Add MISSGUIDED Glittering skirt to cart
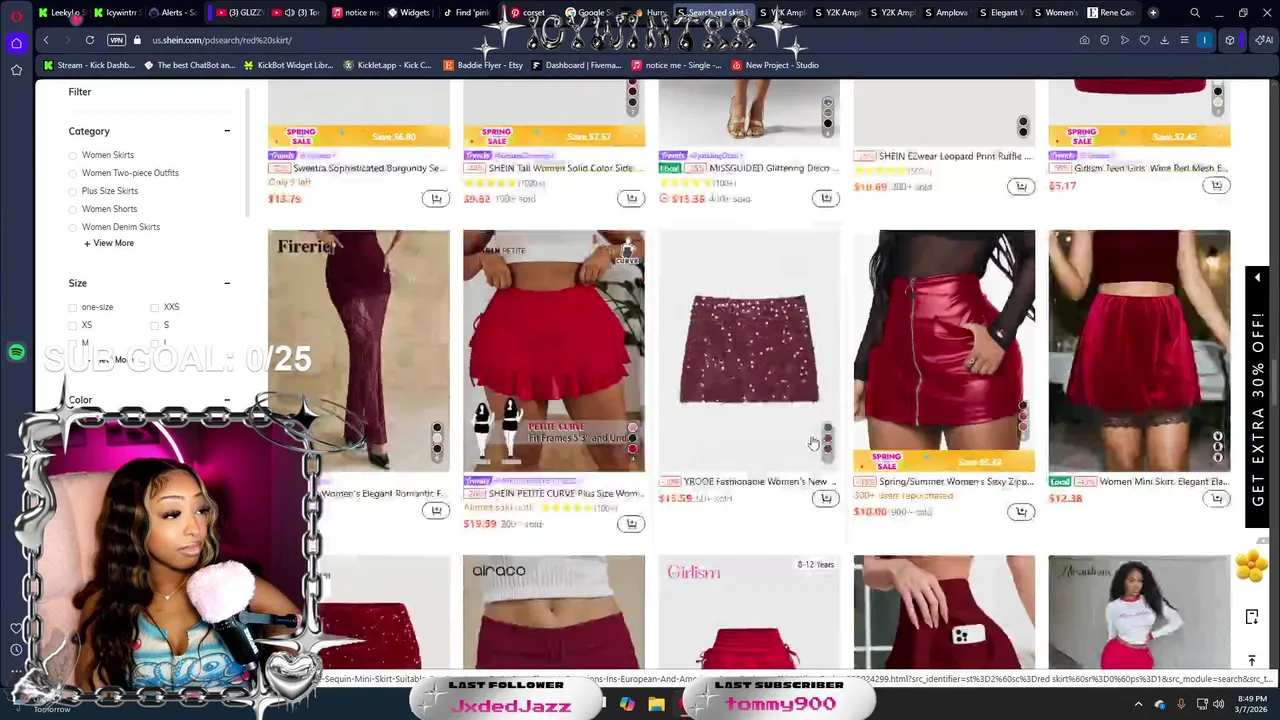 [826, 198]
